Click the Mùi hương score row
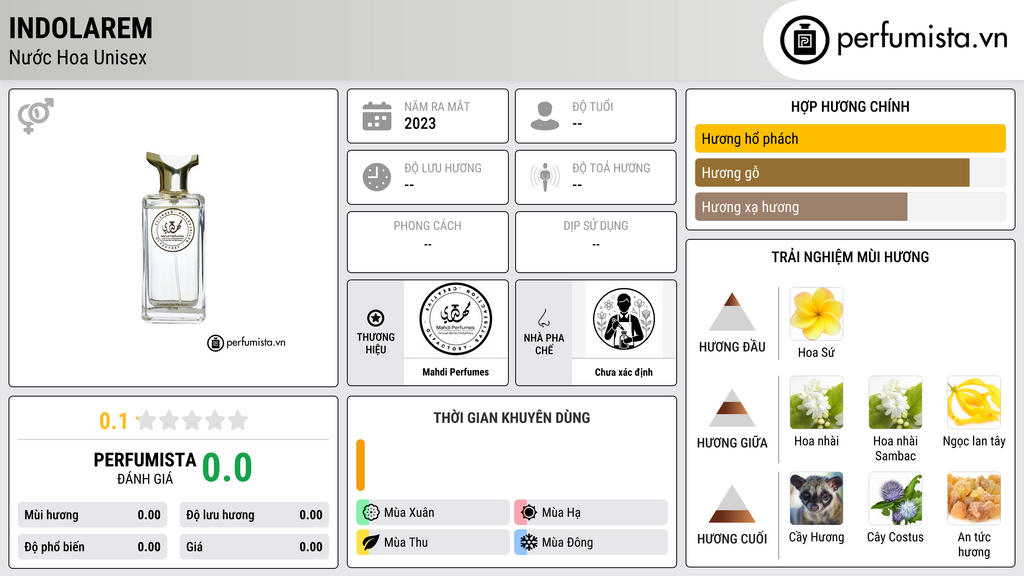Viewport: 1024px width, 576px height. tap(92, 515)
